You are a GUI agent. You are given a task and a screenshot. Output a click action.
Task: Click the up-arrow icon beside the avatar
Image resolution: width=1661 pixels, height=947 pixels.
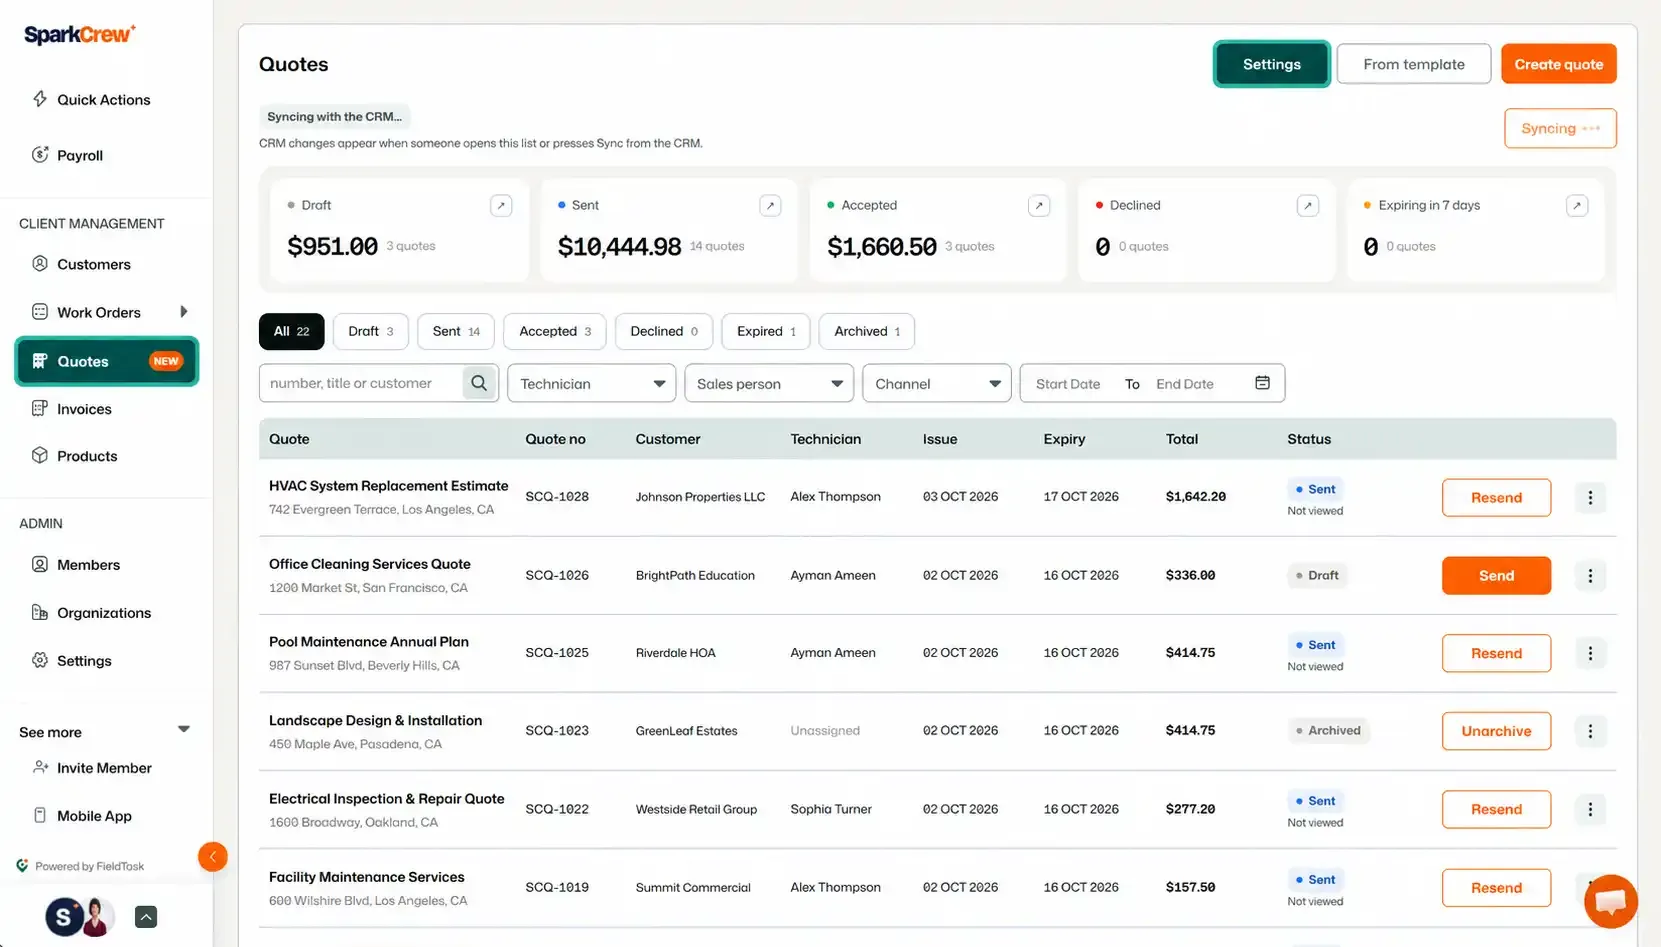pyautogui.click(x=146, y=917)
